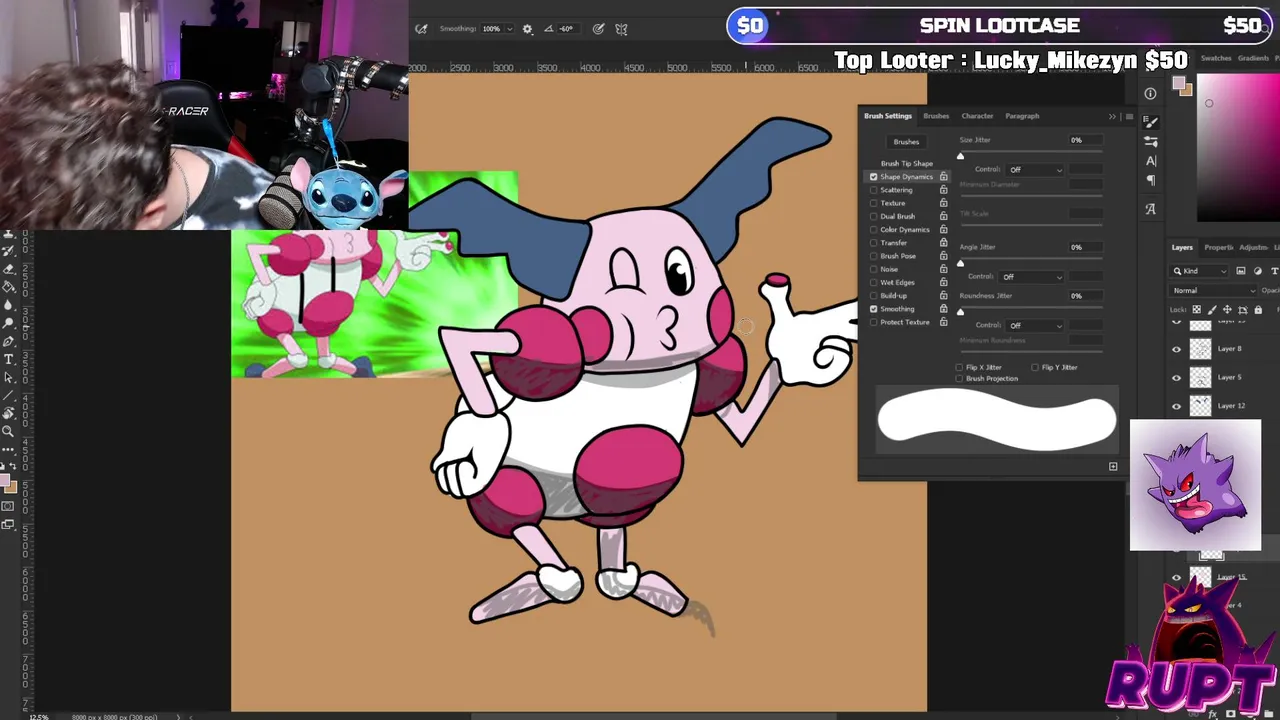Open the Edit Toolbar three-dots menu

9,449
